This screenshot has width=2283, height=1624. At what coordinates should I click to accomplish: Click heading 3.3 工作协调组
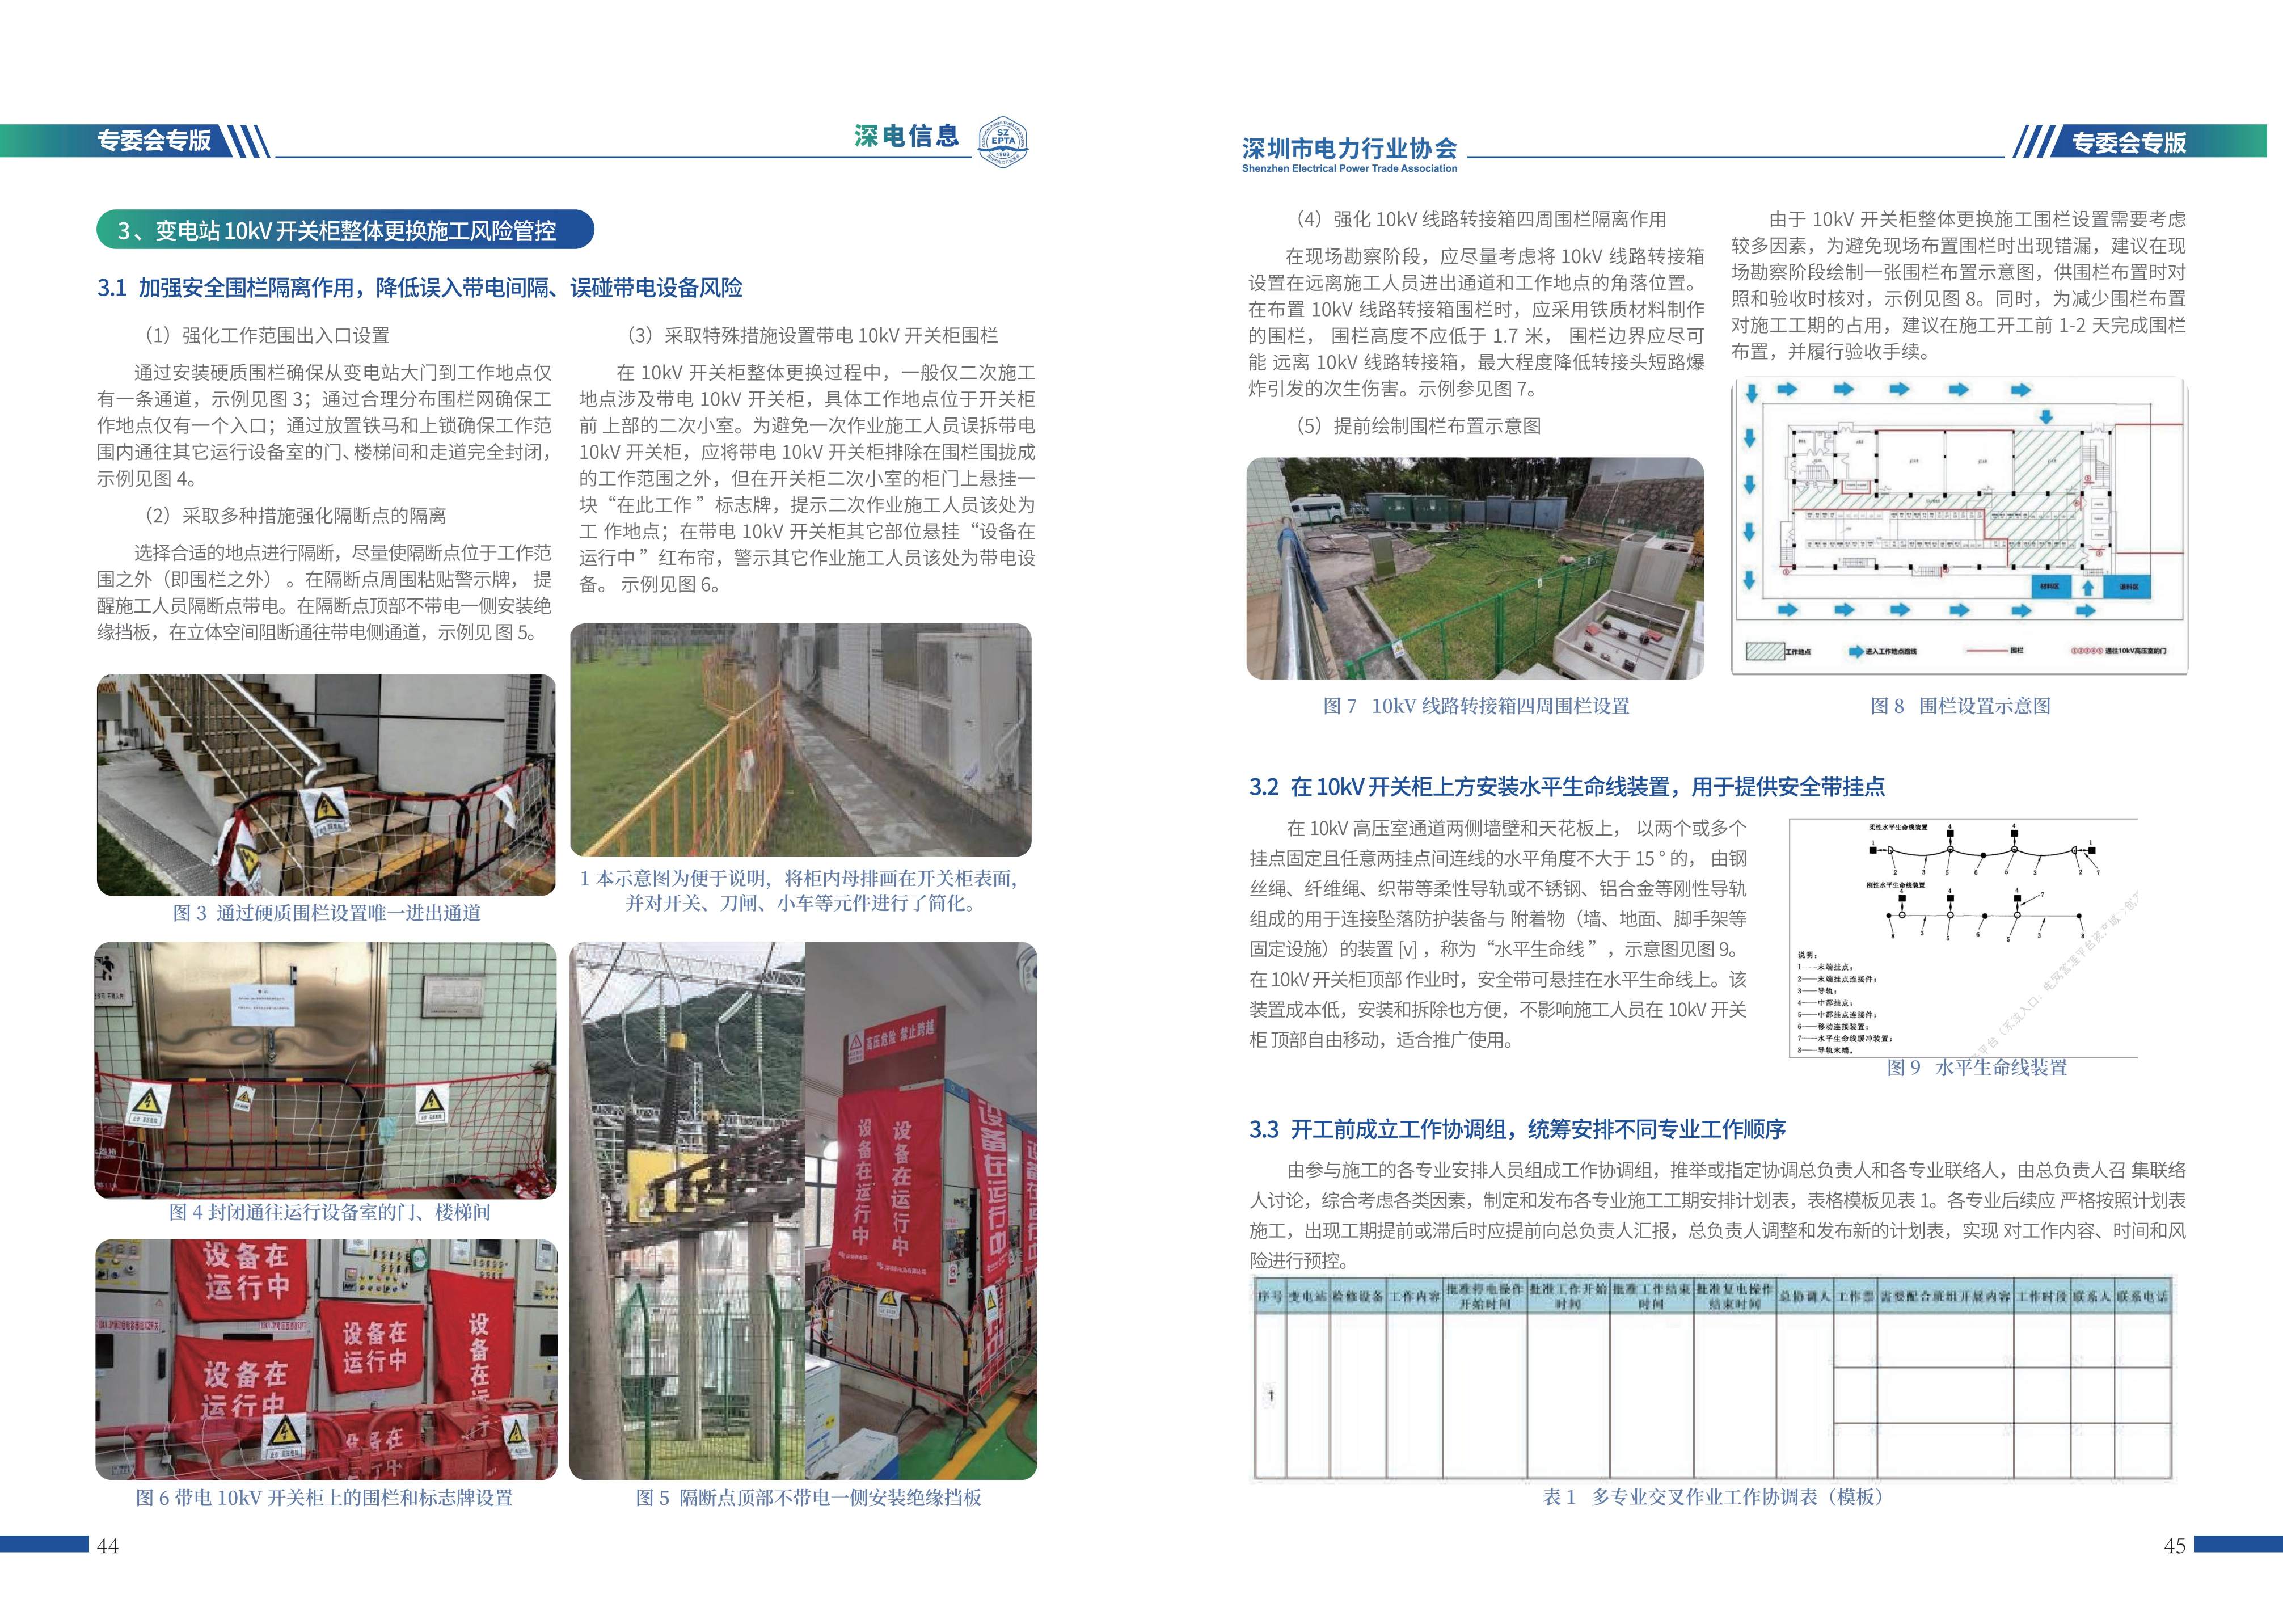1517,1129
